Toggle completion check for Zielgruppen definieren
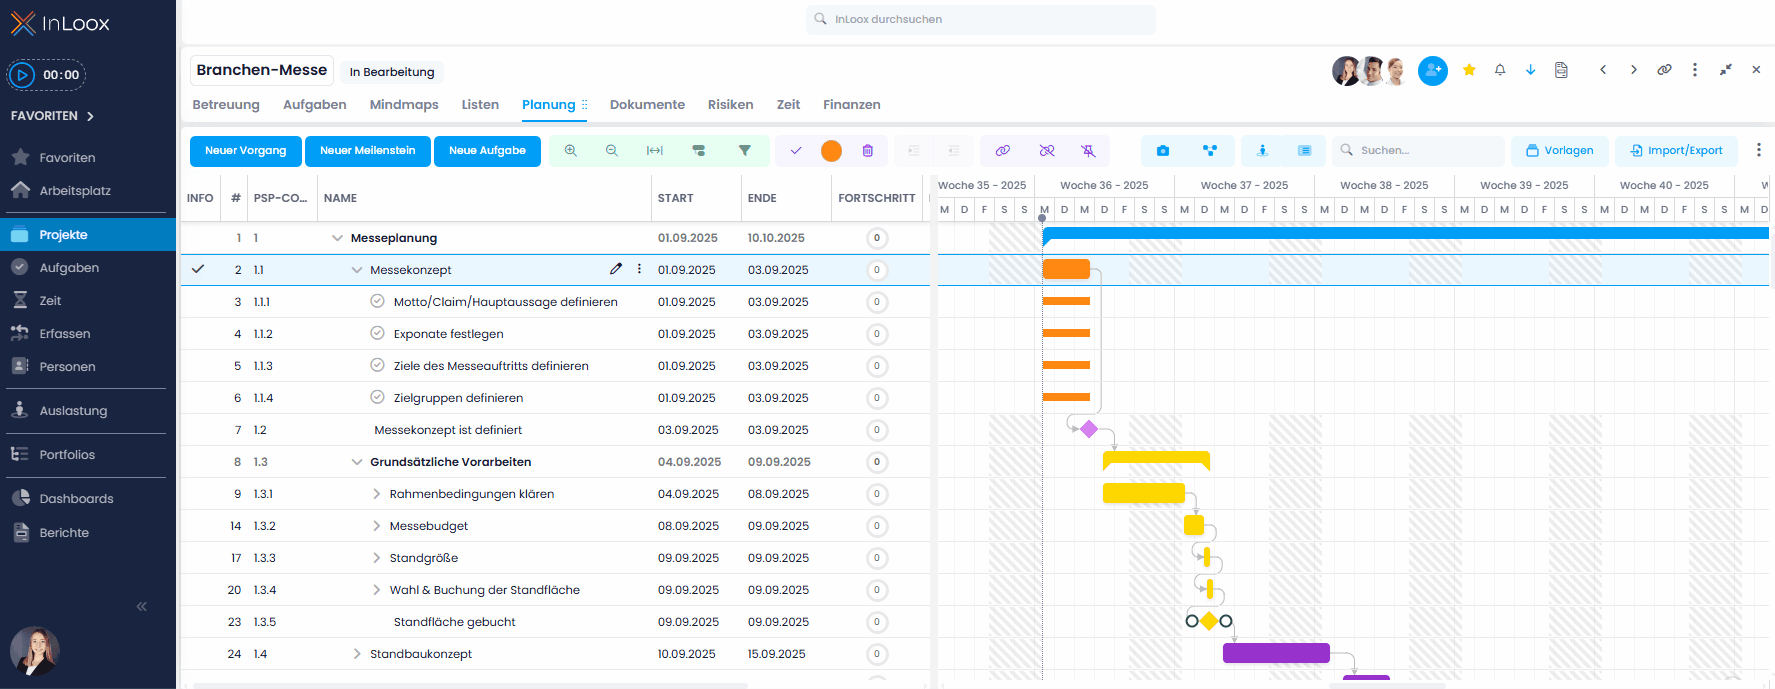This screenshot has width=1775, height=689. [377, 397]
